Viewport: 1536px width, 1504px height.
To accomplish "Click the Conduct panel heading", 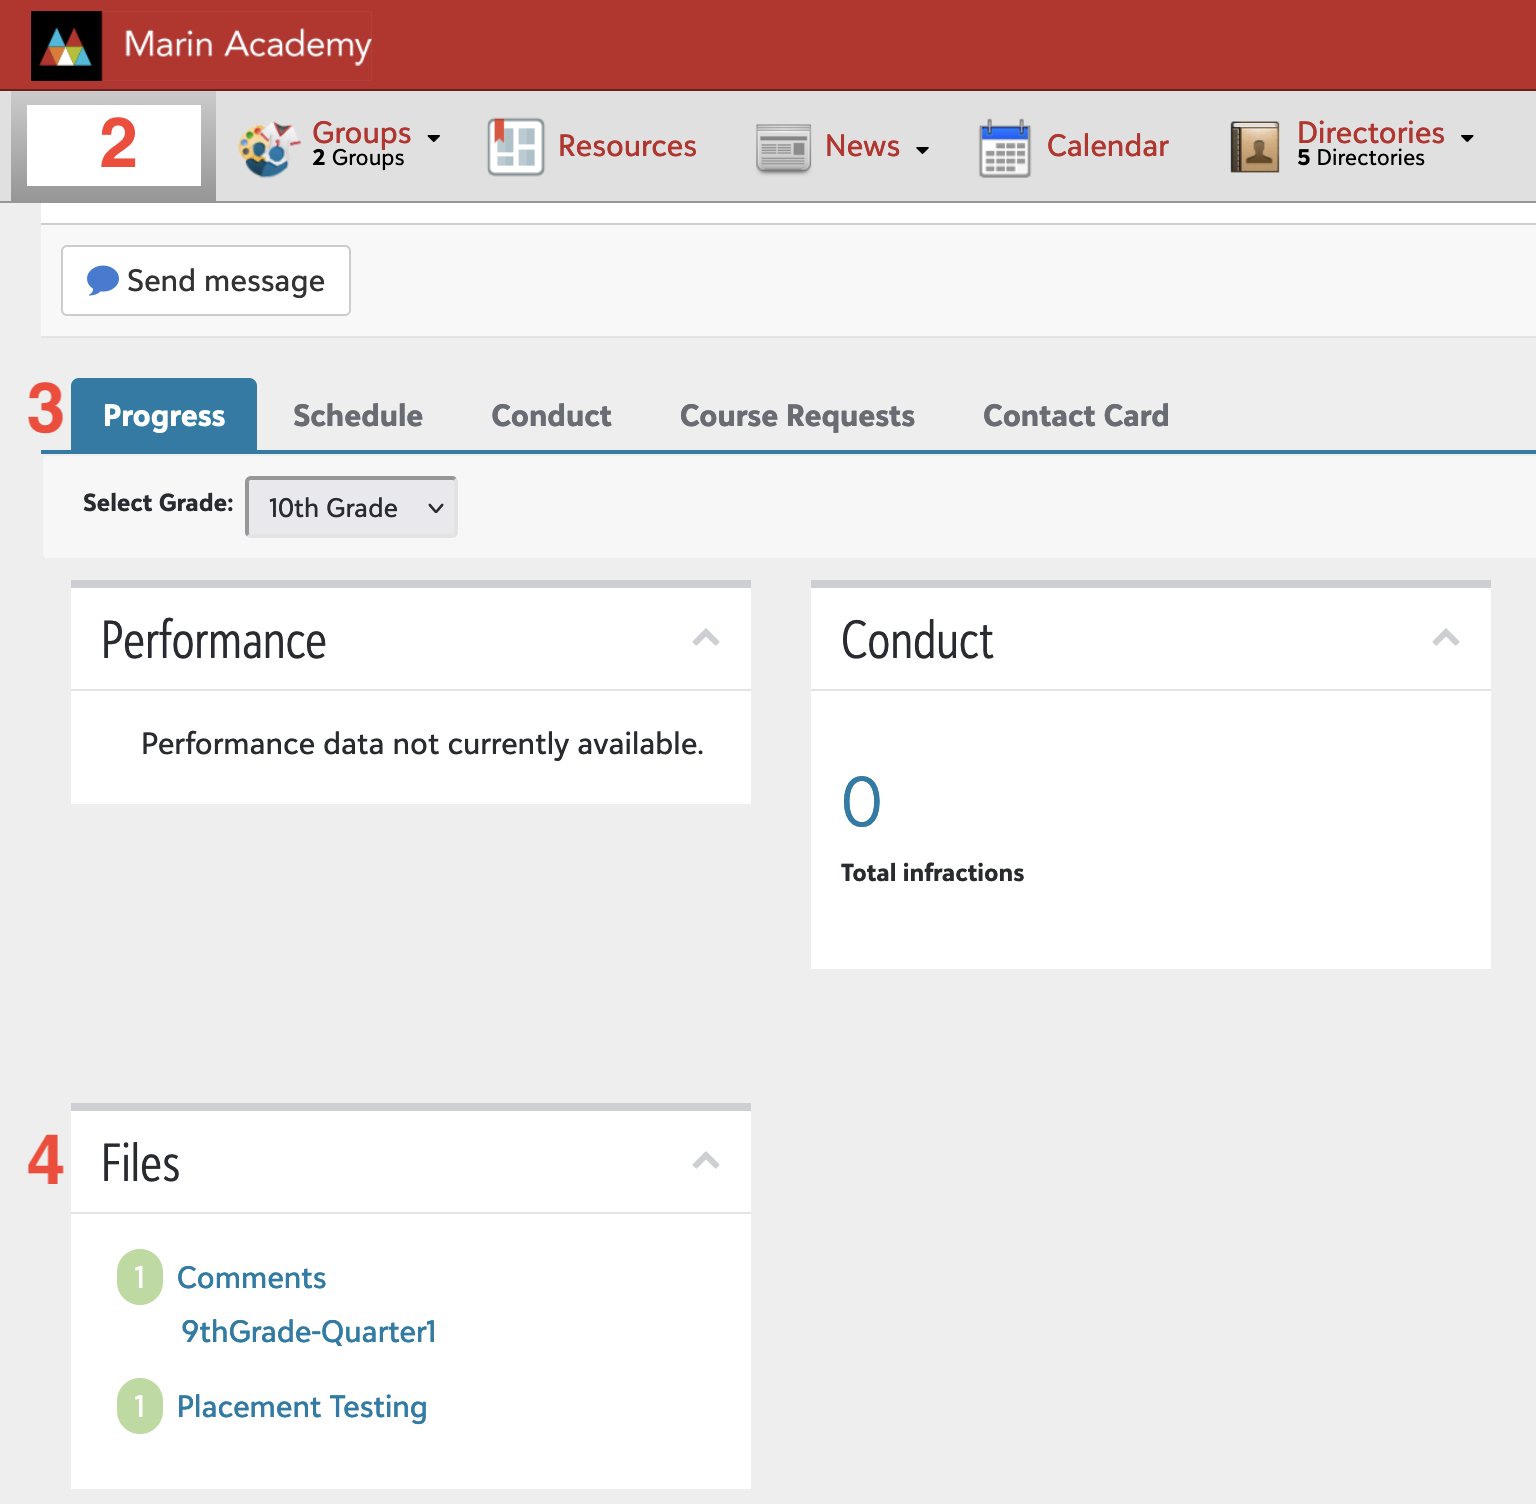I will 917,640.
